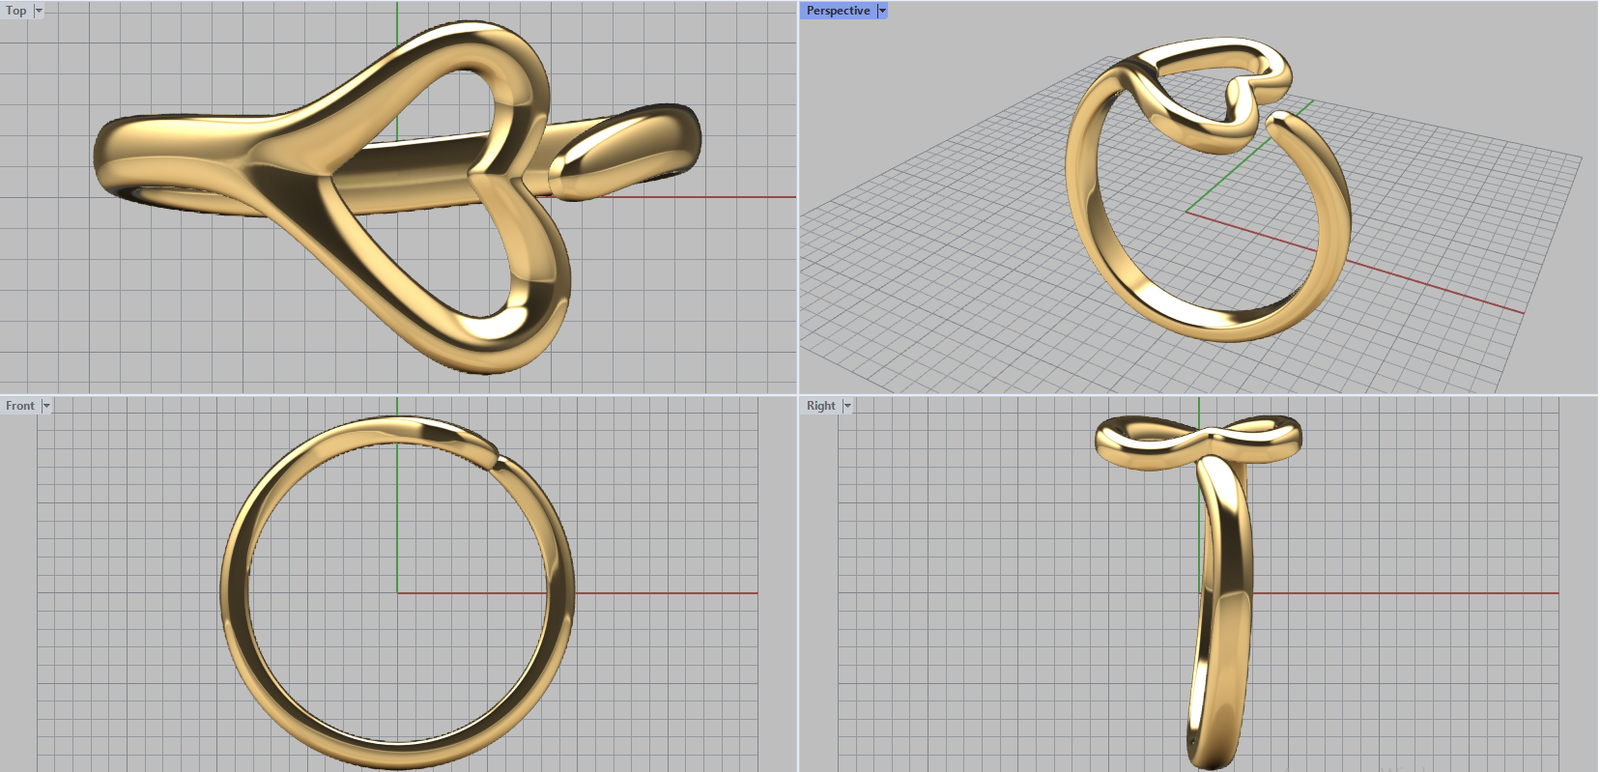Click the ring gap in Front view
Image resolution: width=1600 pixels, height=772 pixels.
(x=497, y=458)
